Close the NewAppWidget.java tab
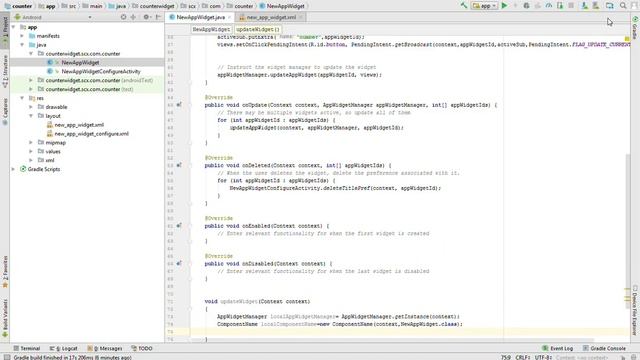The width and height of the screenshot is (640, 360). 229,17
